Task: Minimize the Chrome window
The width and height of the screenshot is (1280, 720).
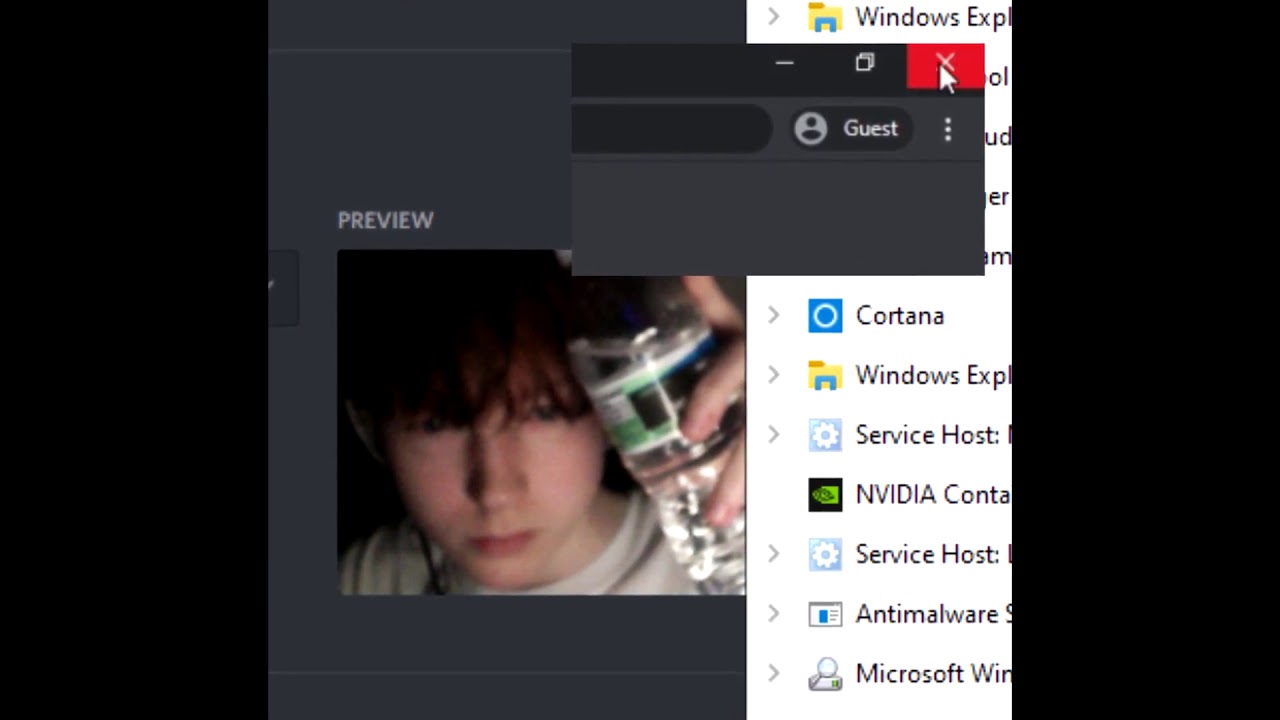Action: [784, 65]
